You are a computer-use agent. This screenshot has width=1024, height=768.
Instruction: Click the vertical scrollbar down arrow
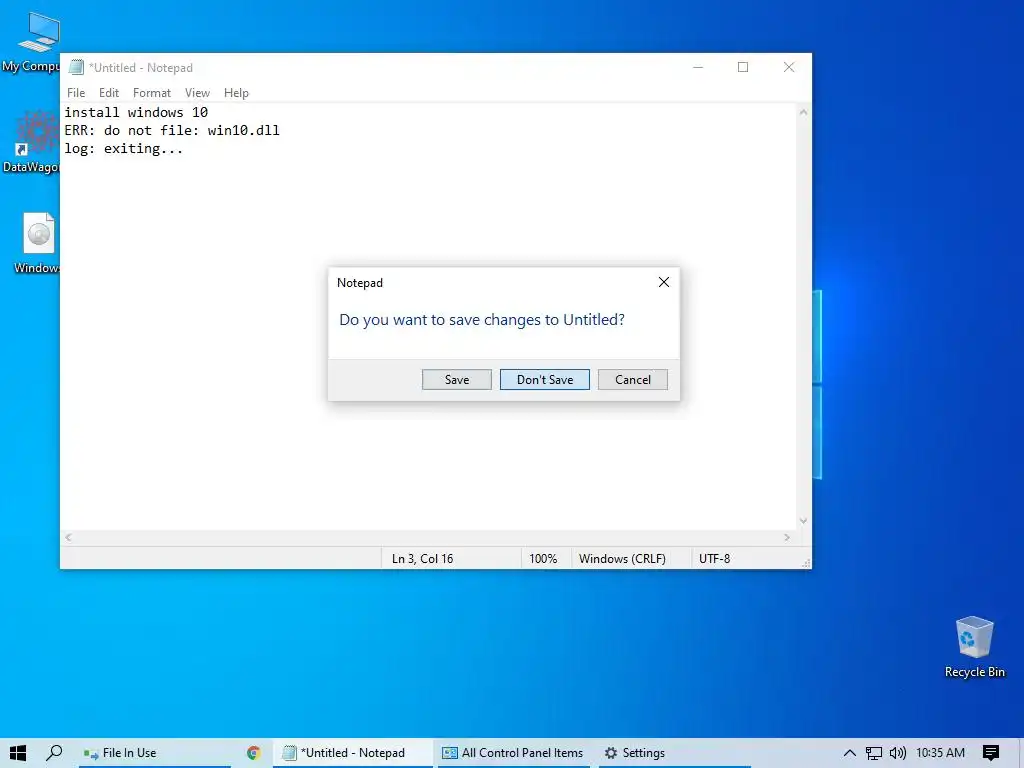(803, 520)
